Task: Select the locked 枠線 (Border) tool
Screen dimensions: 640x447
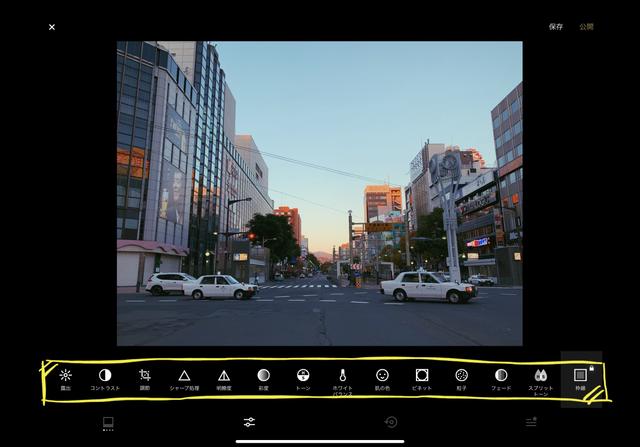Action: 581,380
